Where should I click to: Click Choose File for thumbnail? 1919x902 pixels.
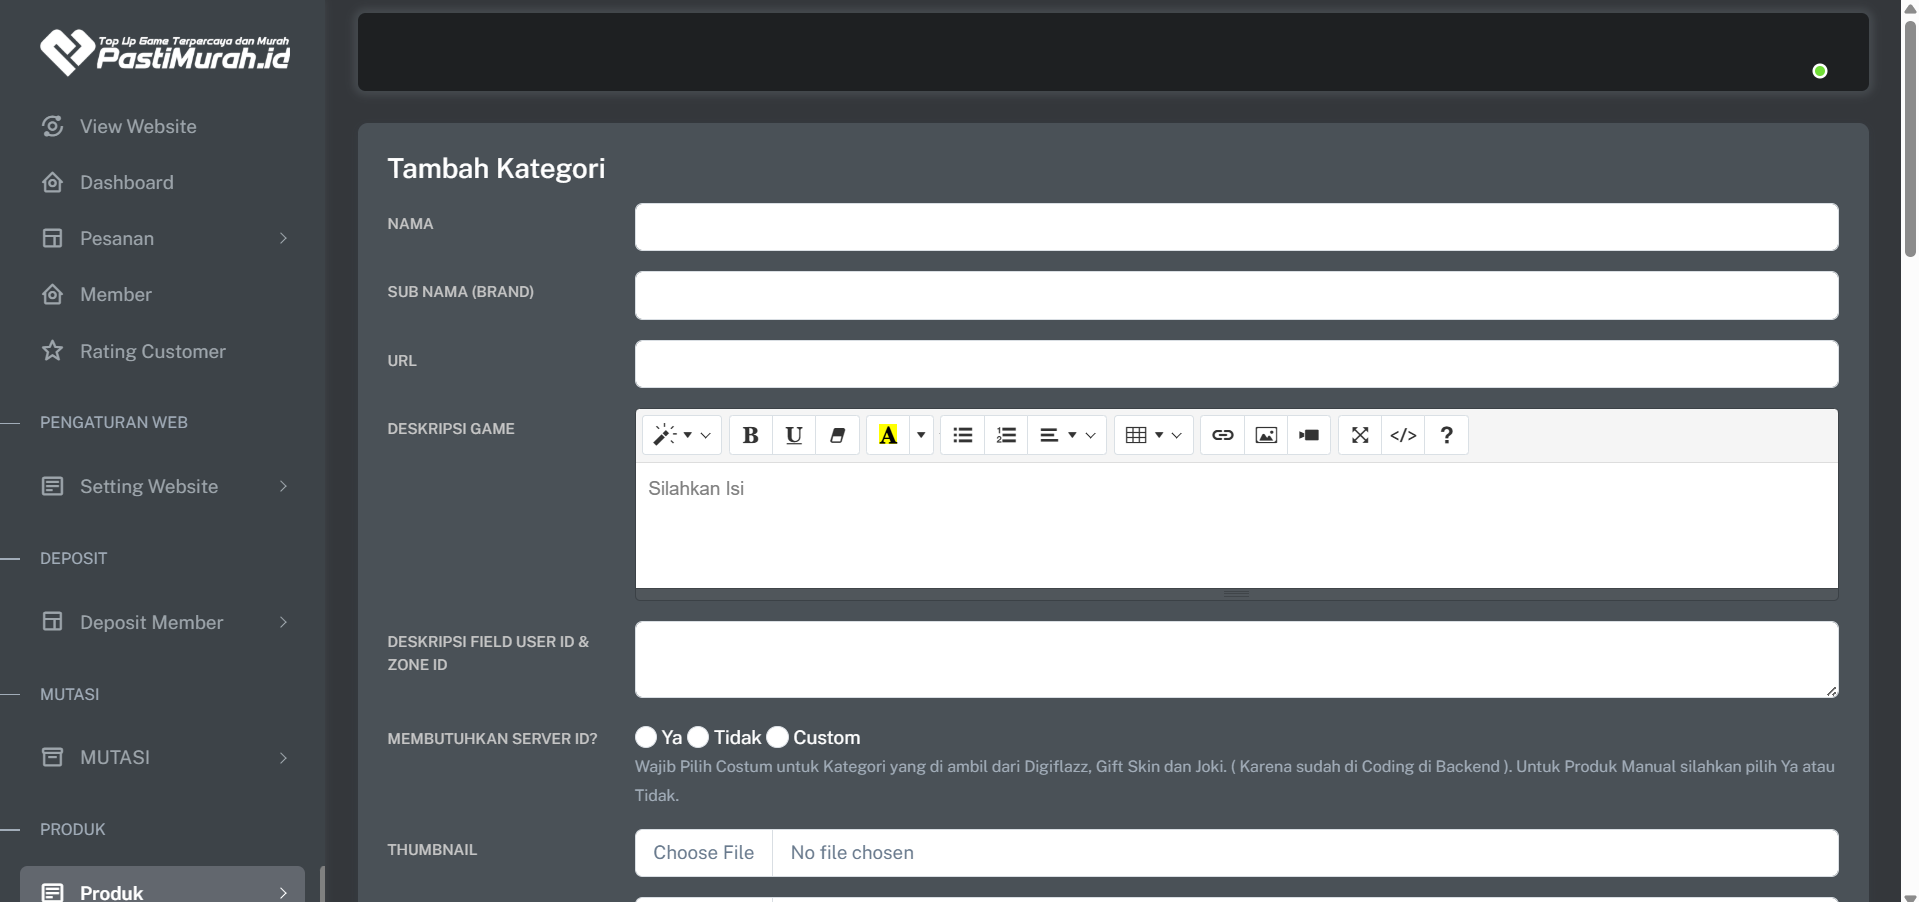click(x=704, y=853)
